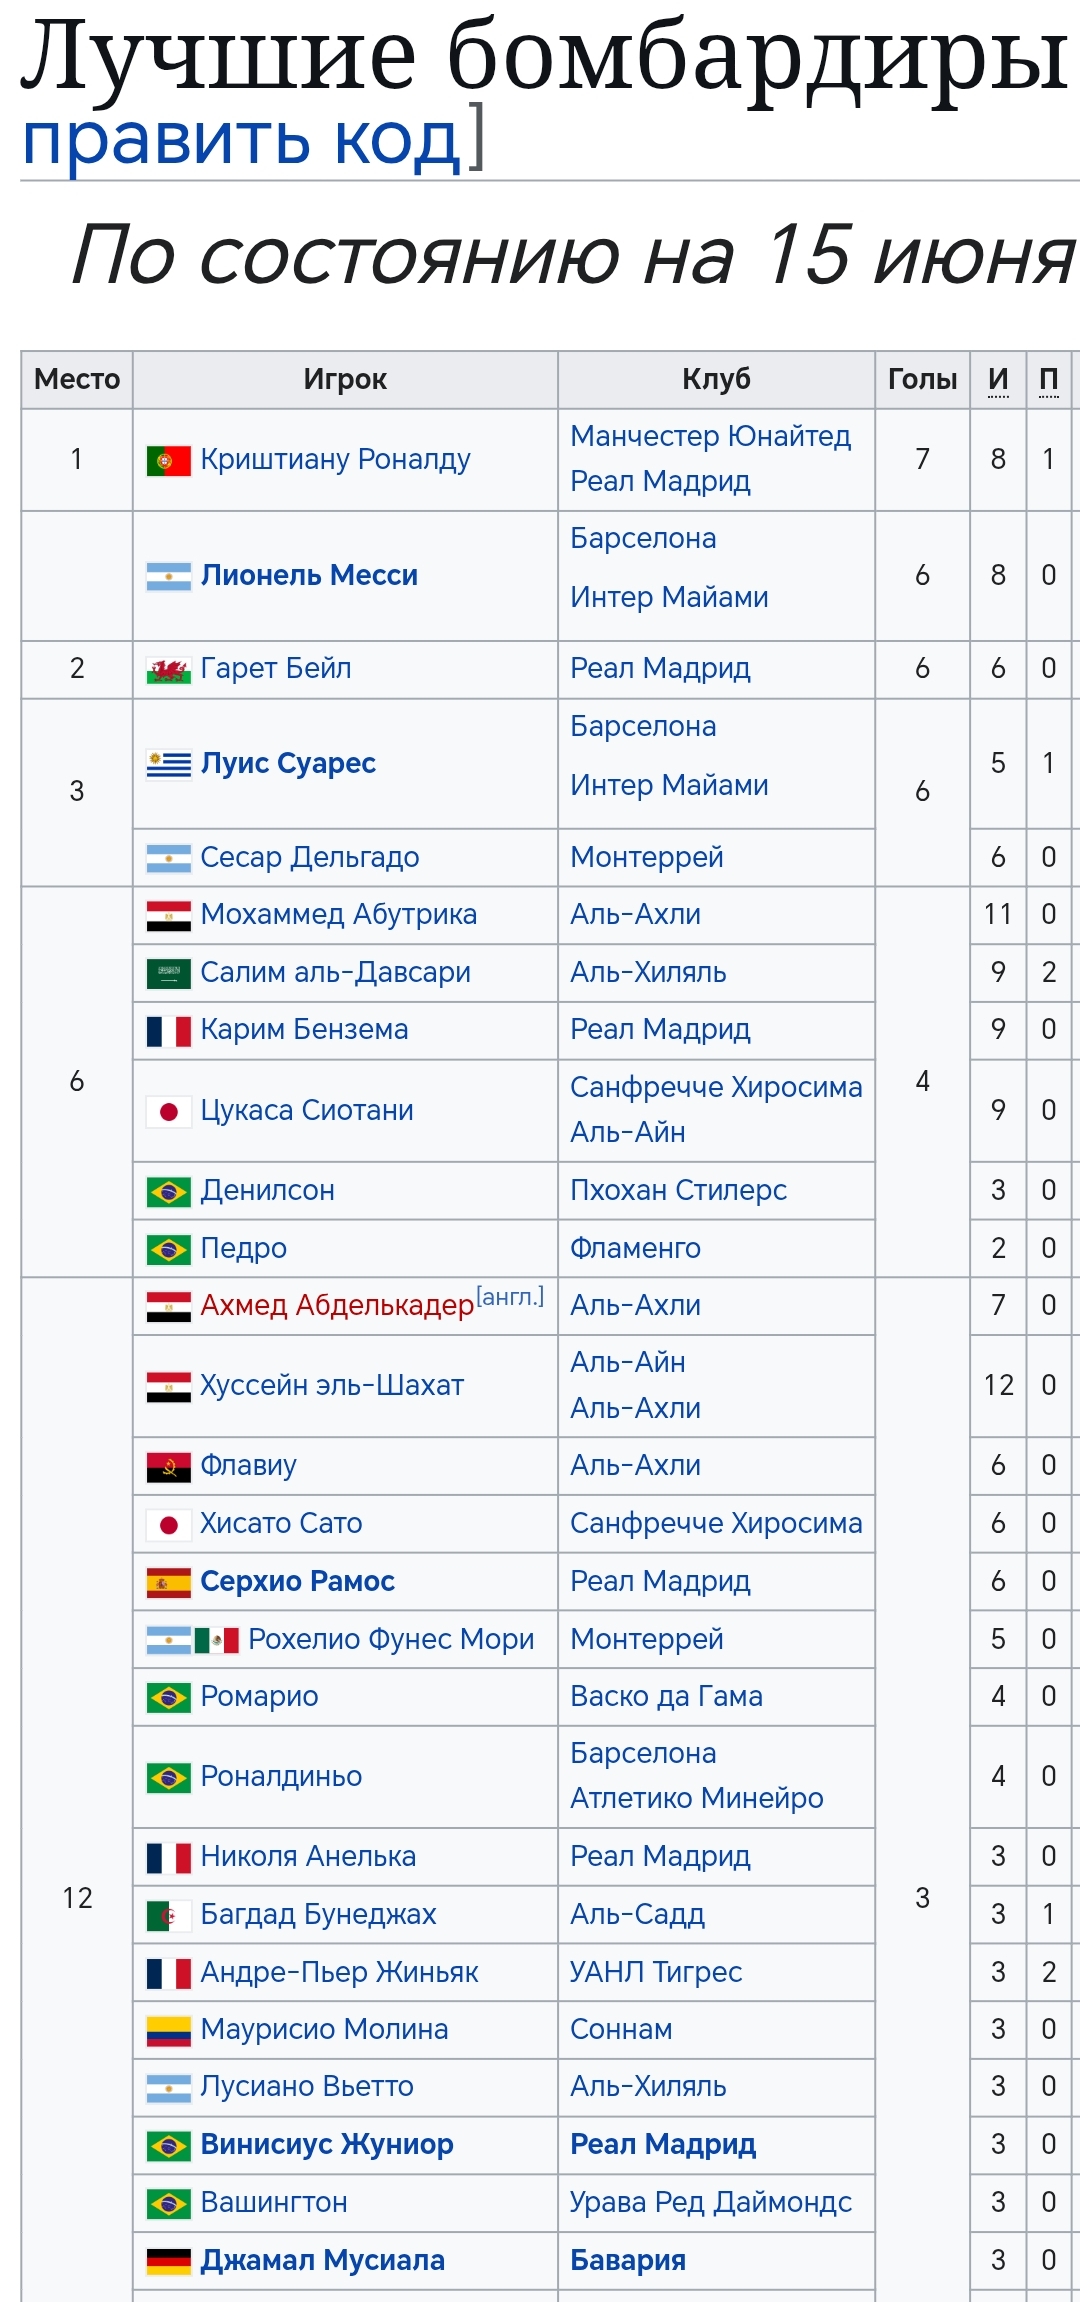This screenshot has height=2302, width=1080.
Task: Click the Mexico flag next to Рохелио Фунес Мори
Action: tap(216, 1640)
